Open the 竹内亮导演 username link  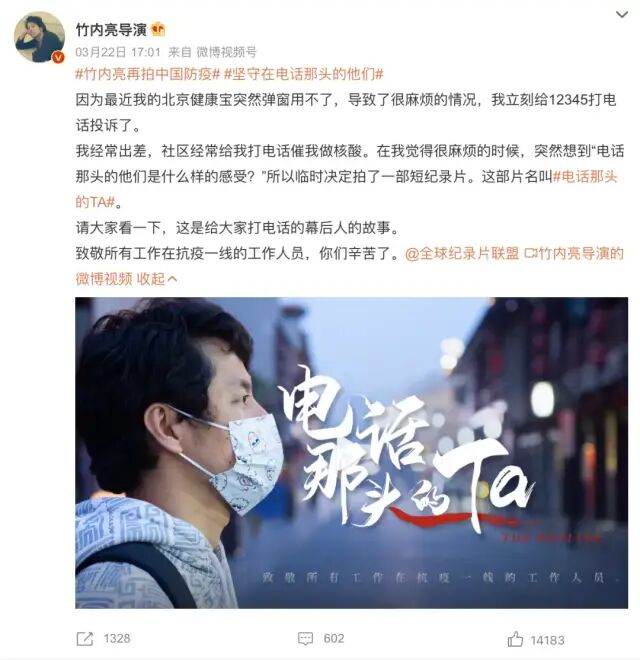coord(111,29)
